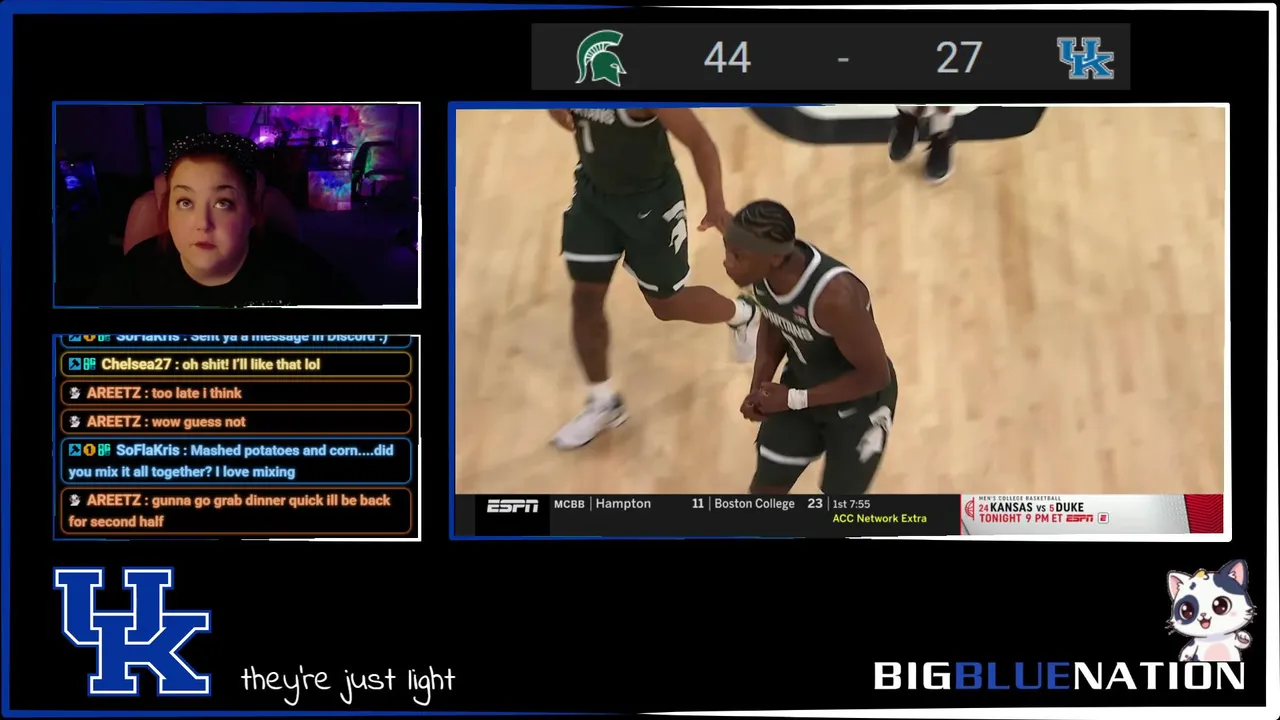This screenshot has height=720, width=1280.
Task: Click AREETZ badge on 'too late i think'
Action: pos(75,393)
